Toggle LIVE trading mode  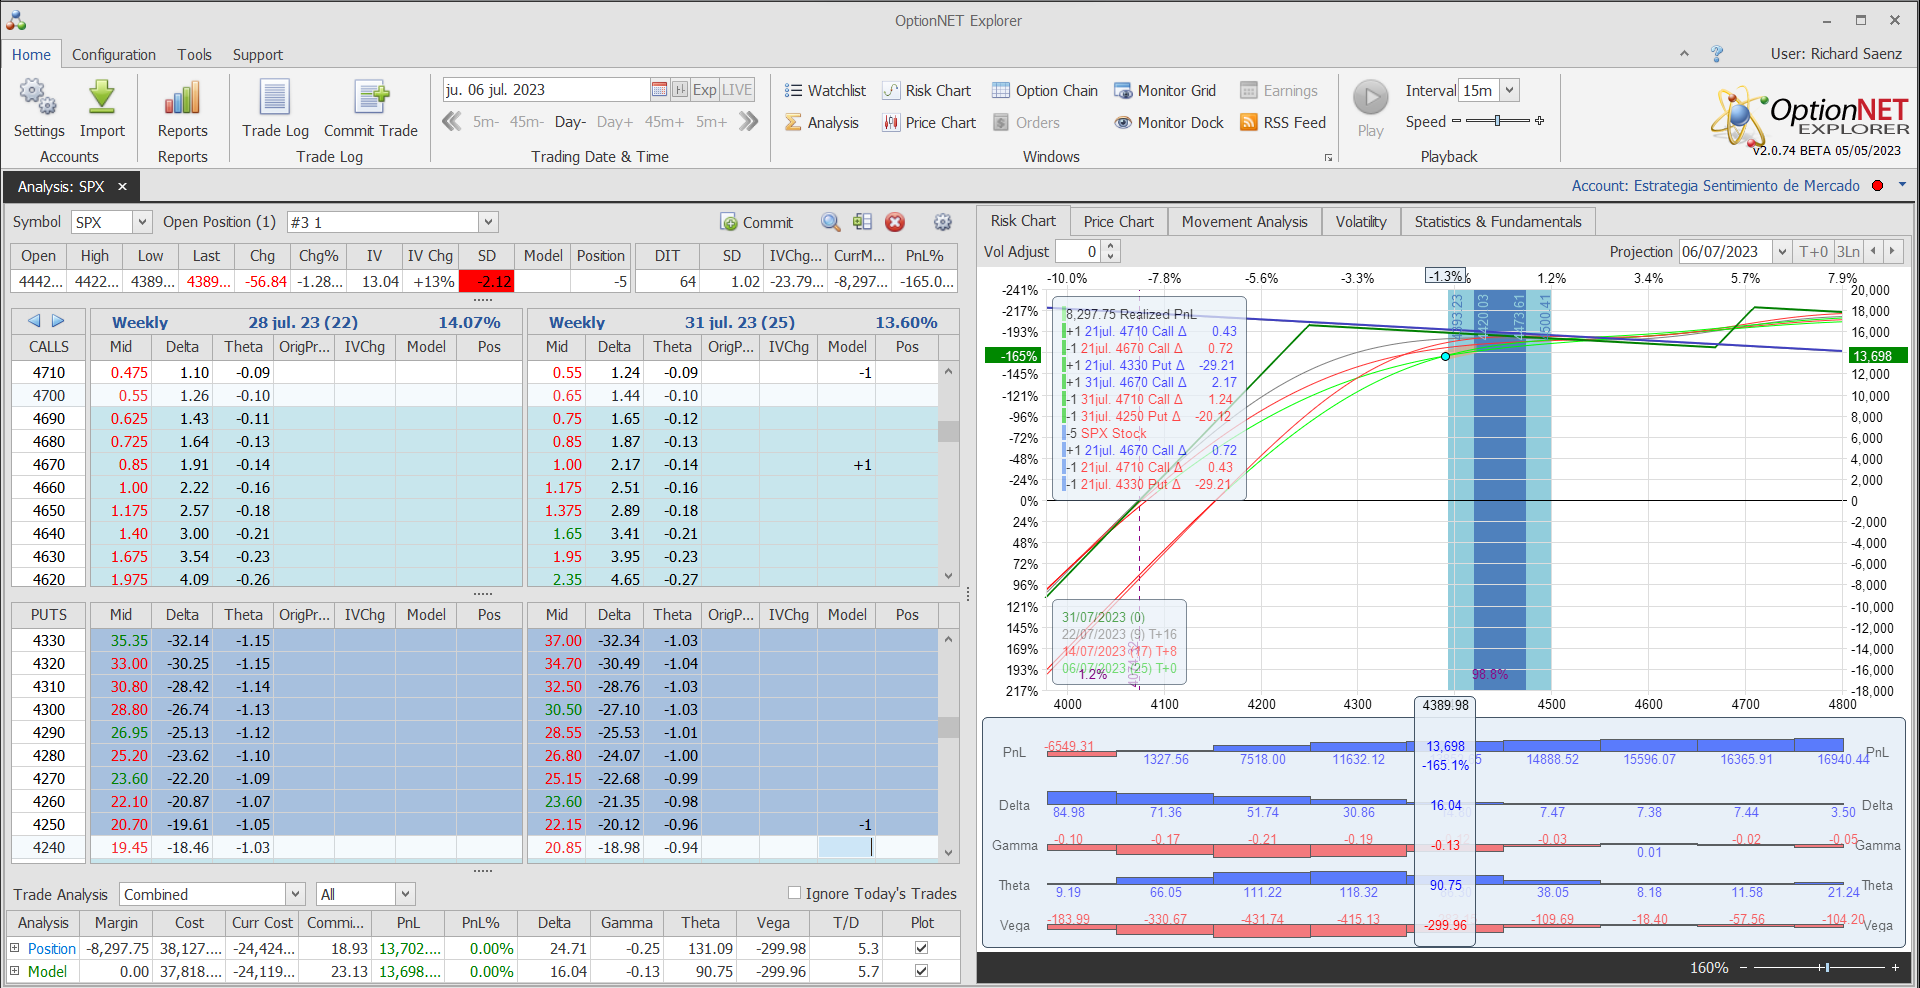click(737, 90)
